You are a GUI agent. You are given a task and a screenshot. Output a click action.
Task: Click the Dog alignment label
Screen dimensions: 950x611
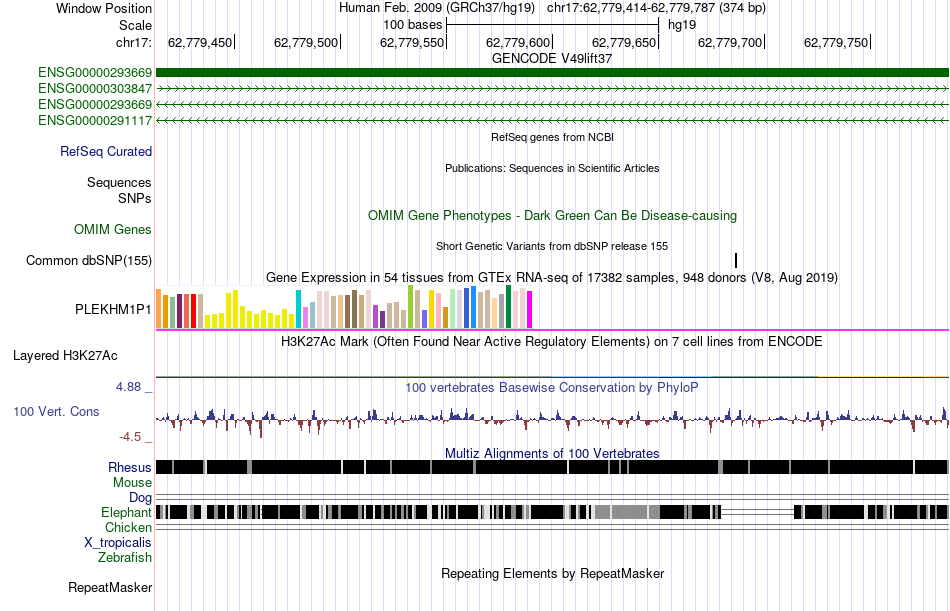[x=140, y=498]
